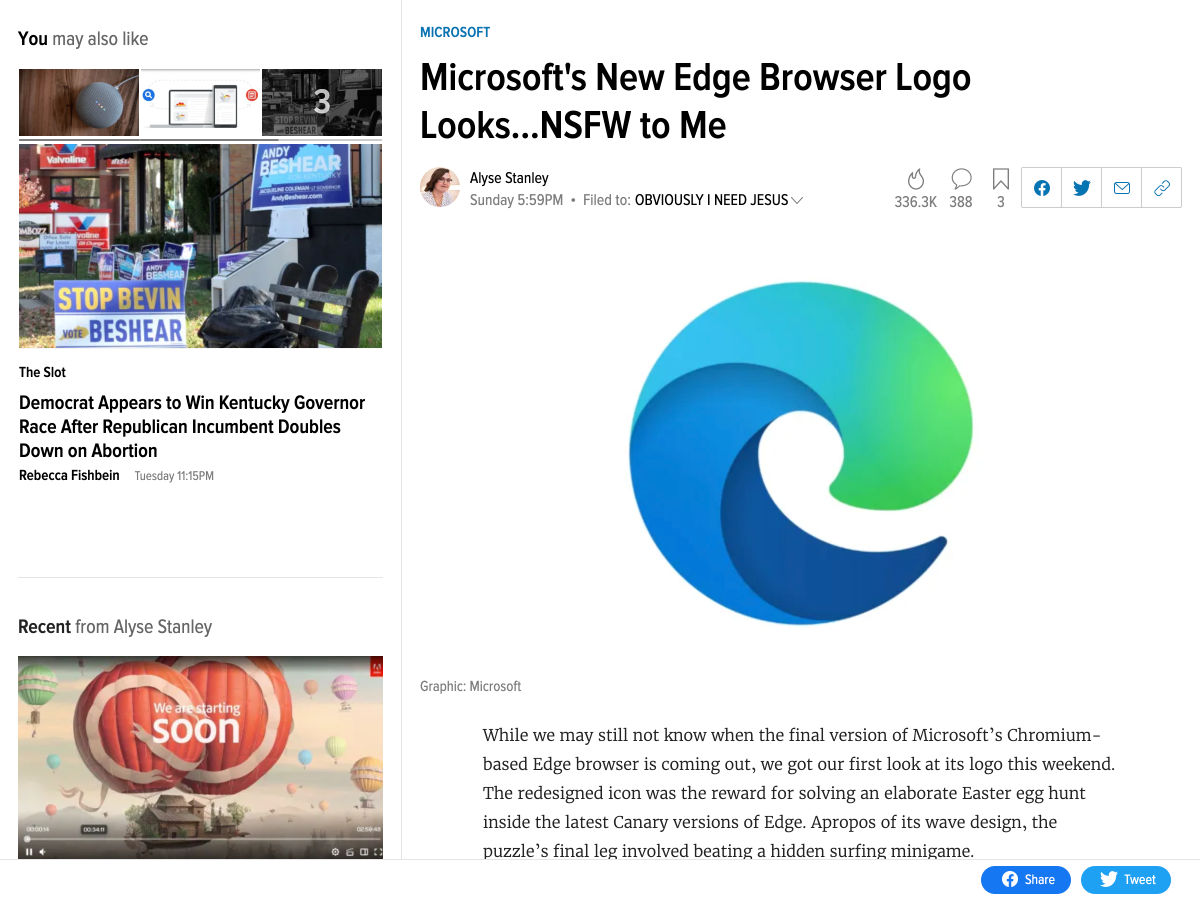1200x900 pixels.
Task: Click the 'Recent from Alyse Stanley' heading
Action: (115, 627)
